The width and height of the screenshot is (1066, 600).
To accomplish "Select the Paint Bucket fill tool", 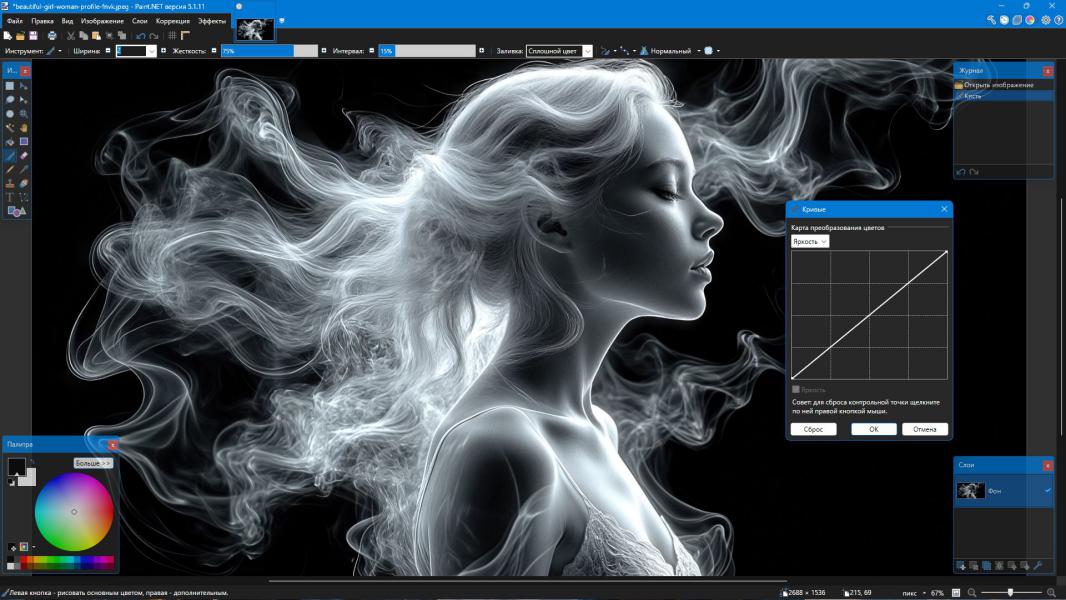I will (x=10, y=142).
